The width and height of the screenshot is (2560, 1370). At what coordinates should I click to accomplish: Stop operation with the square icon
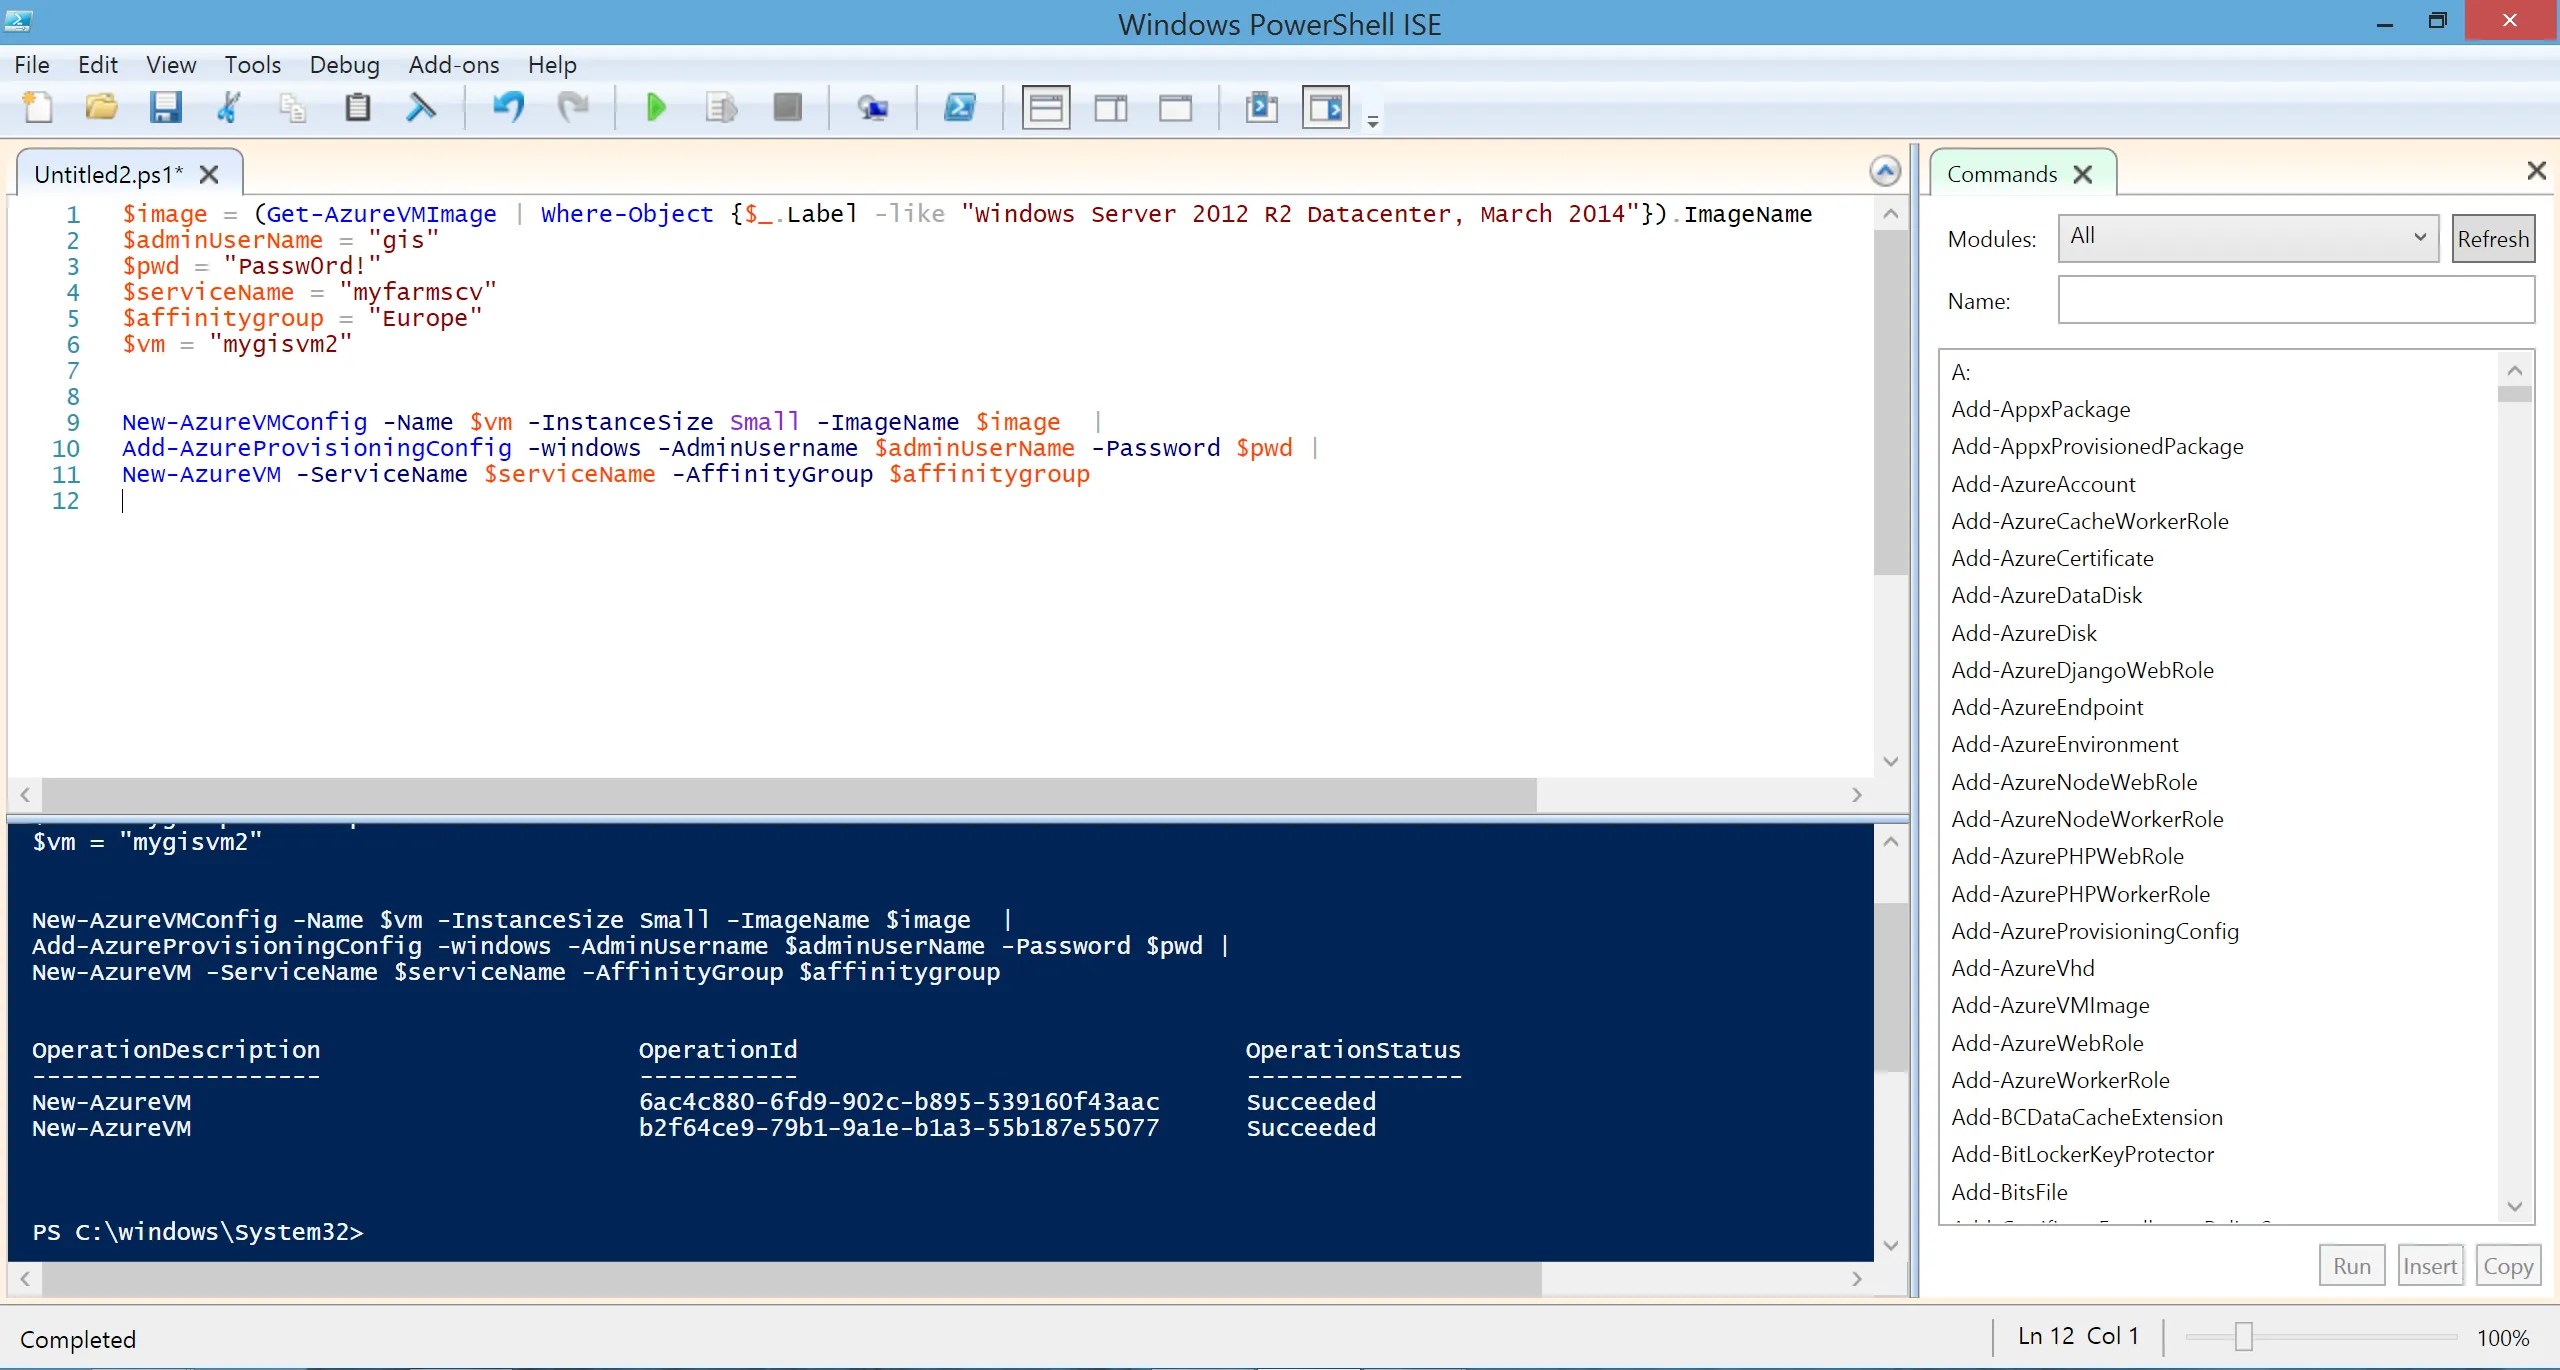788,107
